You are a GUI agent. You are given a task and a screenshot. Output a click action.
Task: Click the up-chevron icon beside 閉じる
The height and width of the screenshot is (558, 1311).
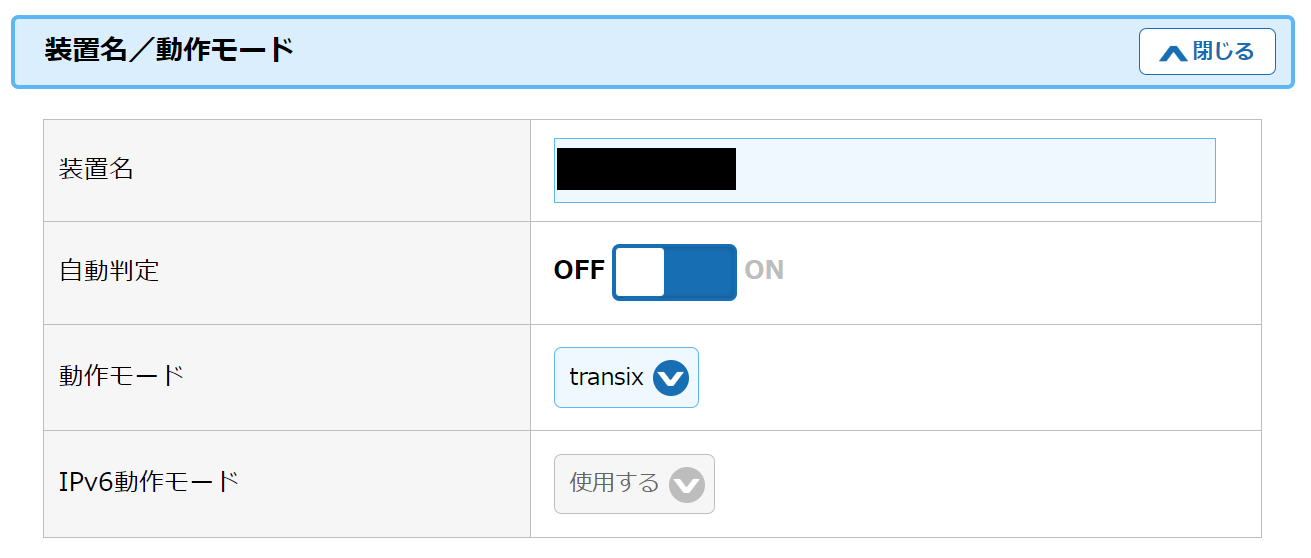[1172, 53]
